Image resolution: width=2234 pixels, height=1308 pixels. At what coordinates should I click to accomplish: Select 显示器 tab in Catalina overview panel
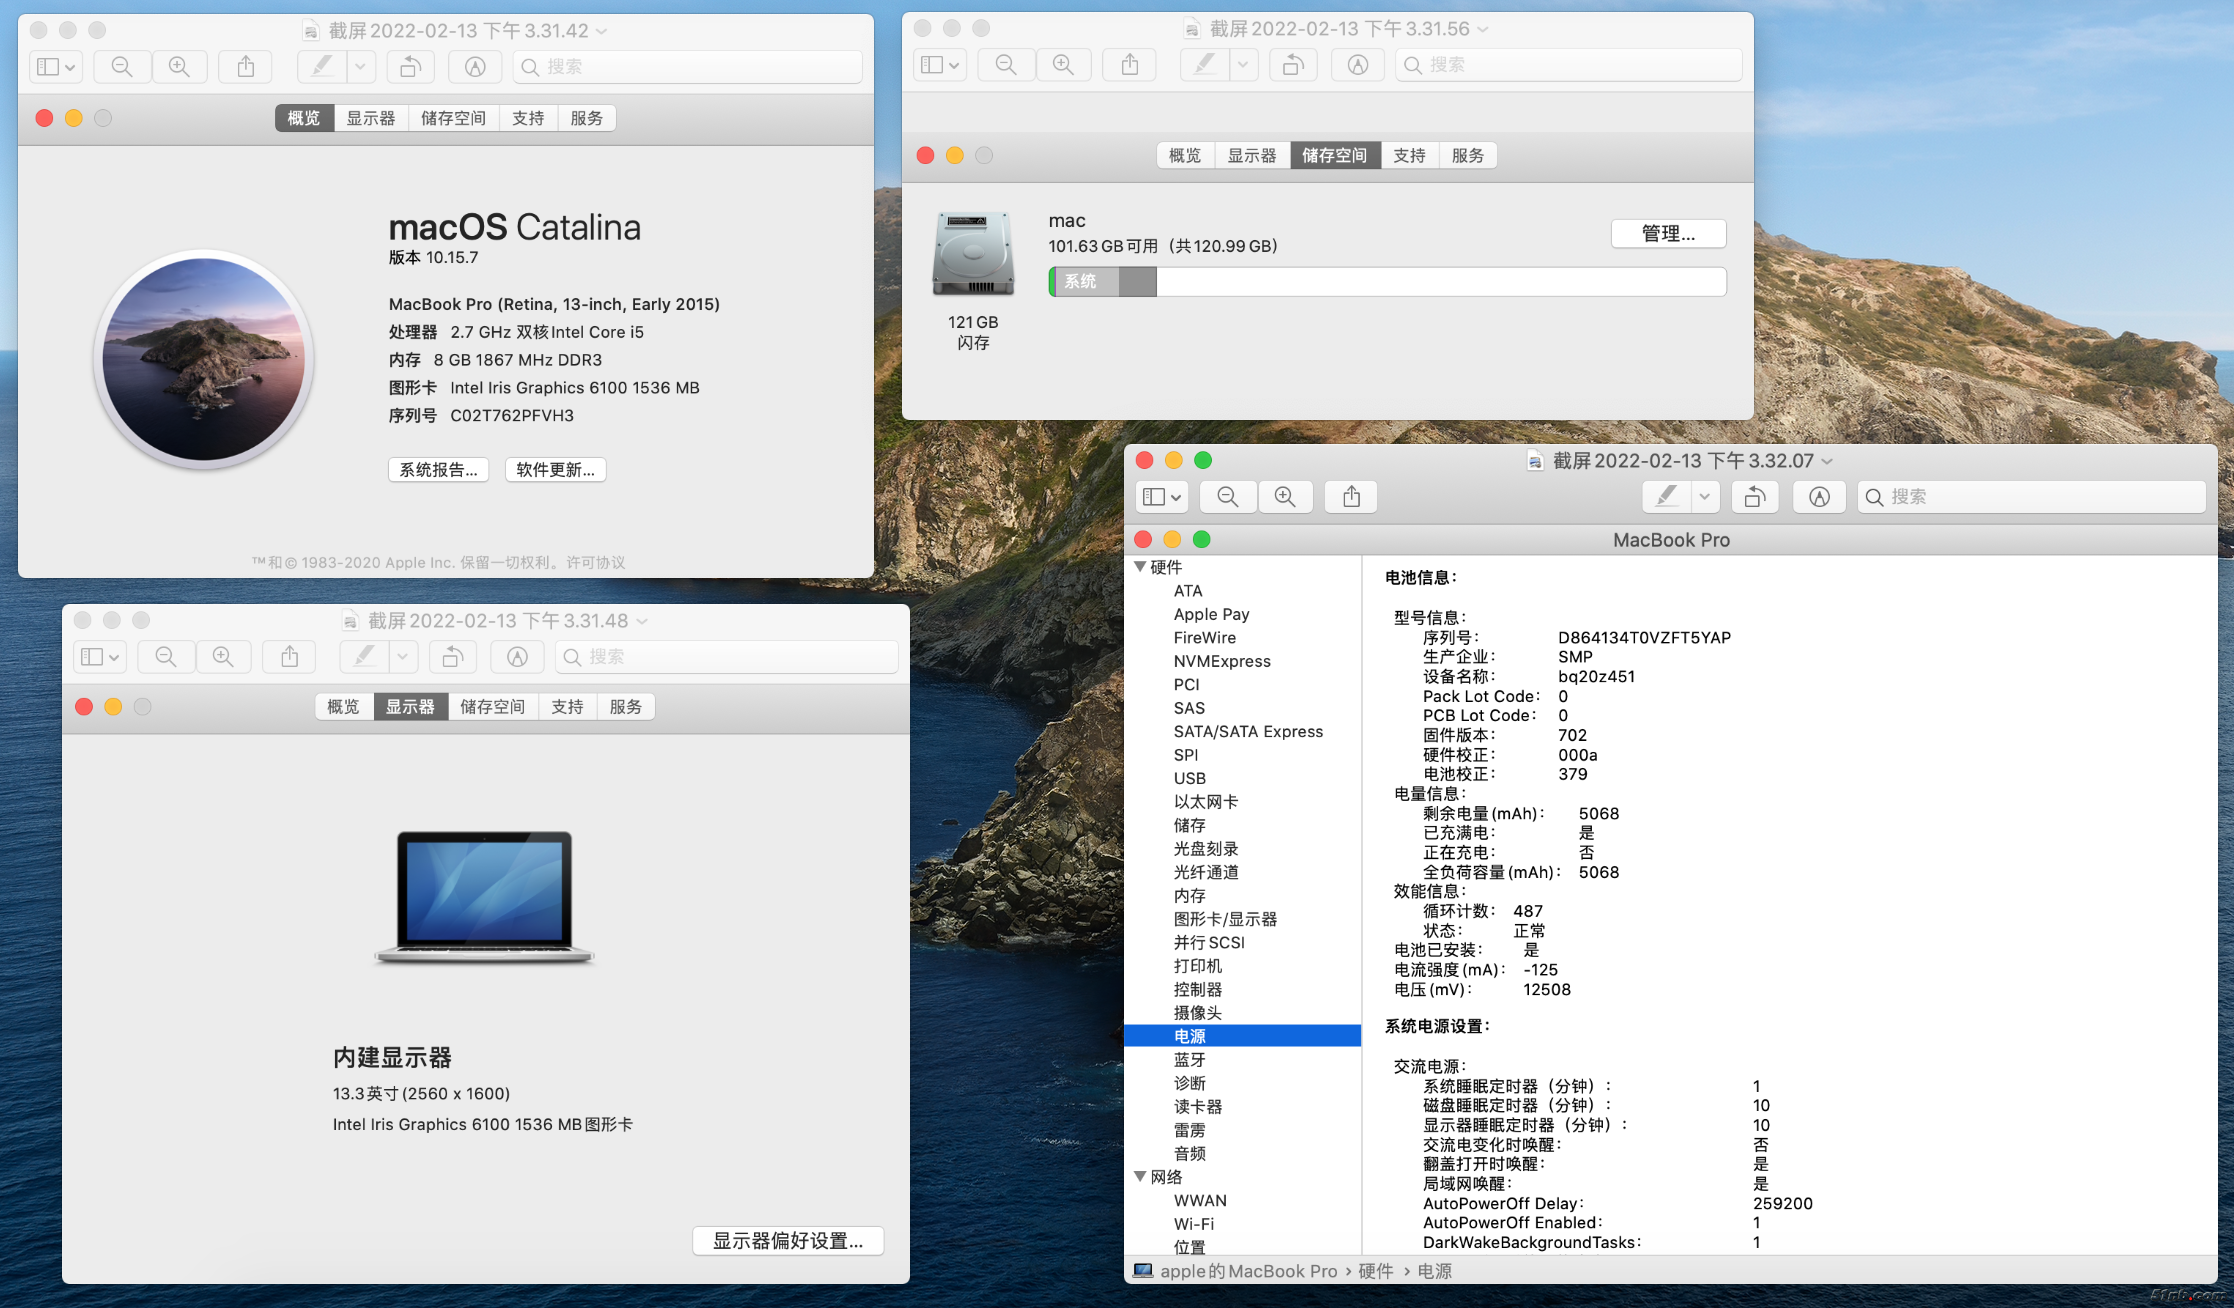[x=371, y=118]
